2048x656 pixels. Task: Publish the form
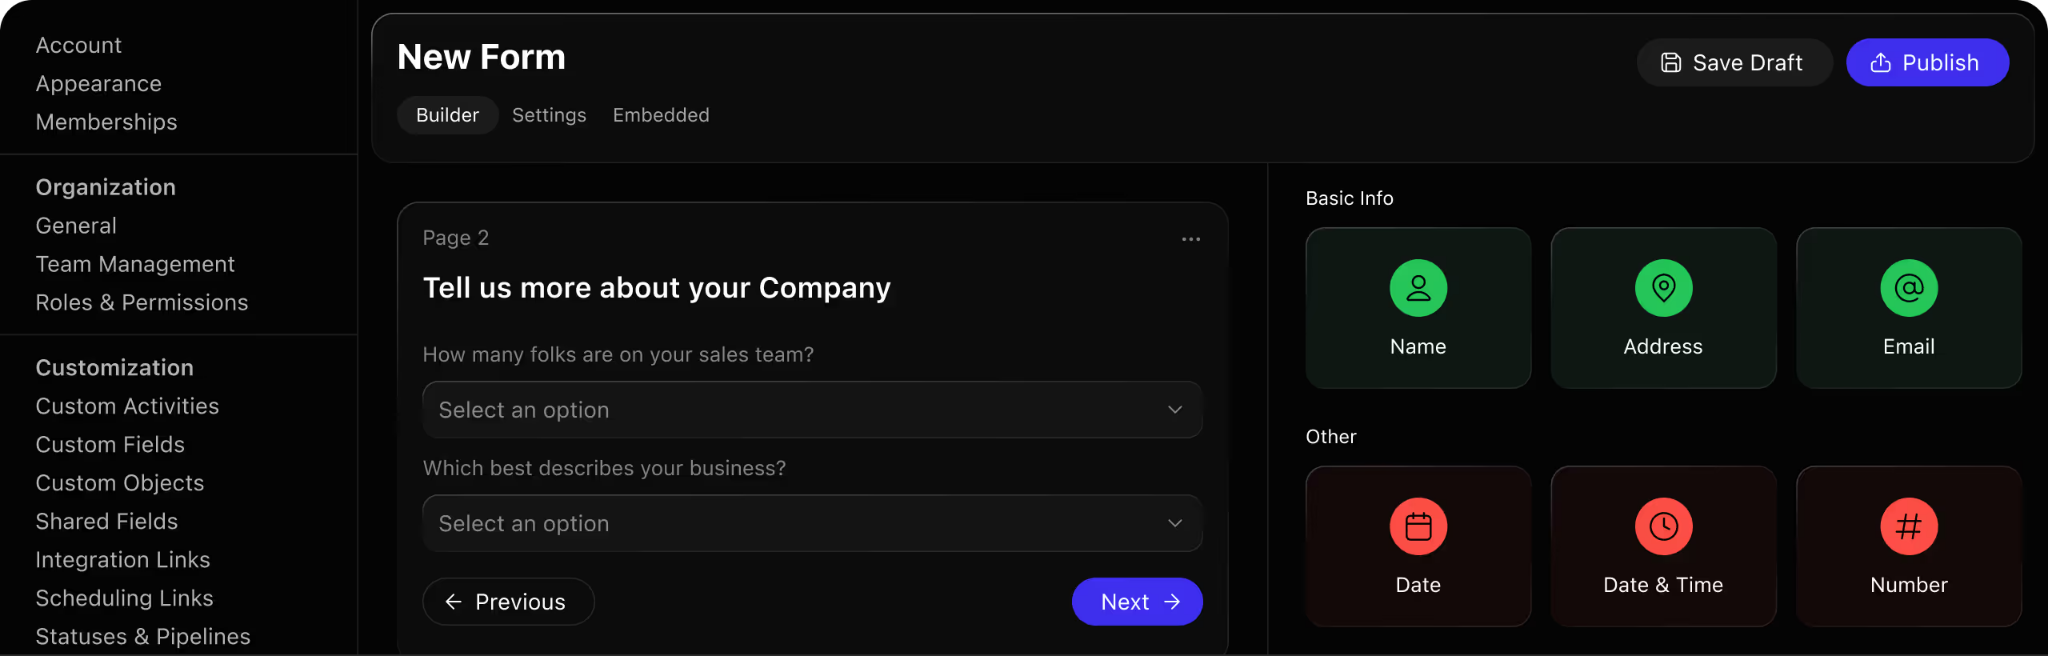[1927, 62]
